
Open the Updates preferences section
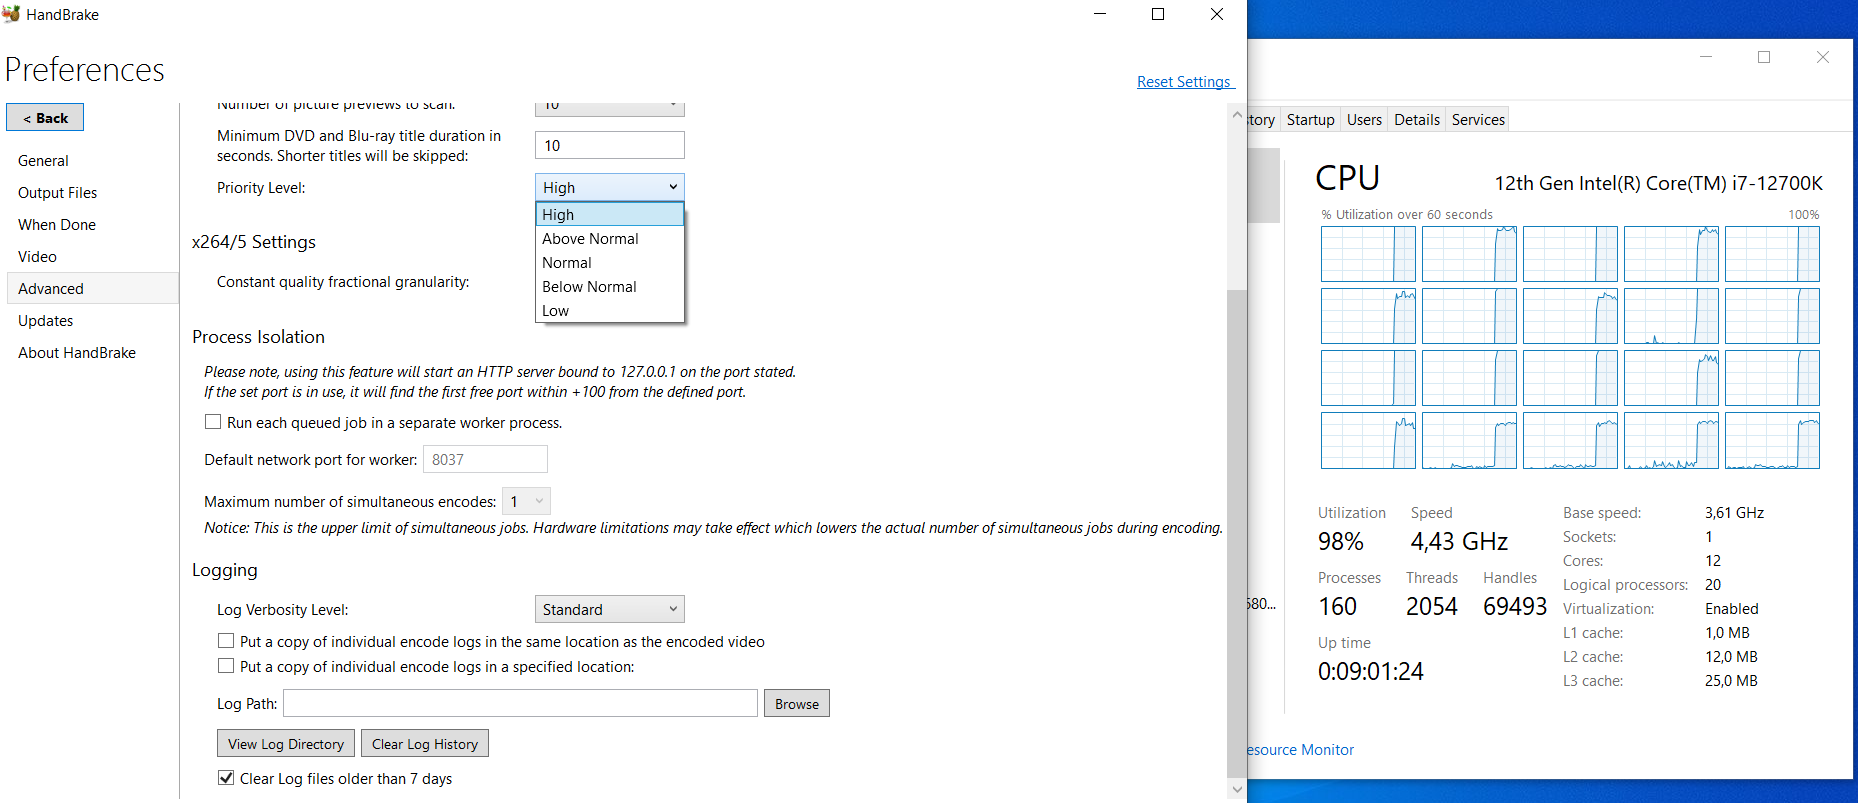[46, 321]
